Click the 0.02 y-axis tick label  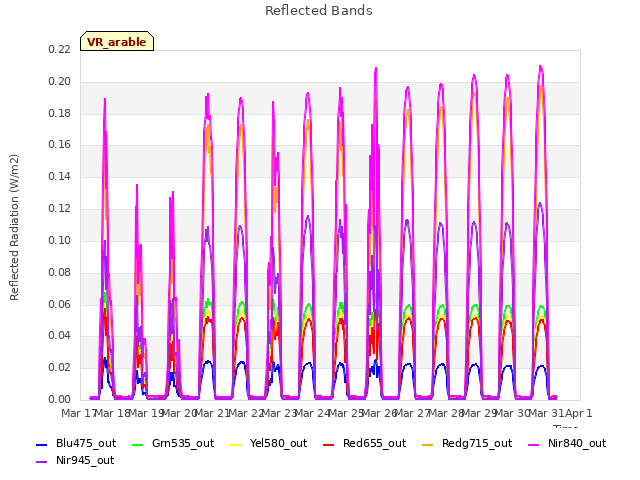pos(59,367)
